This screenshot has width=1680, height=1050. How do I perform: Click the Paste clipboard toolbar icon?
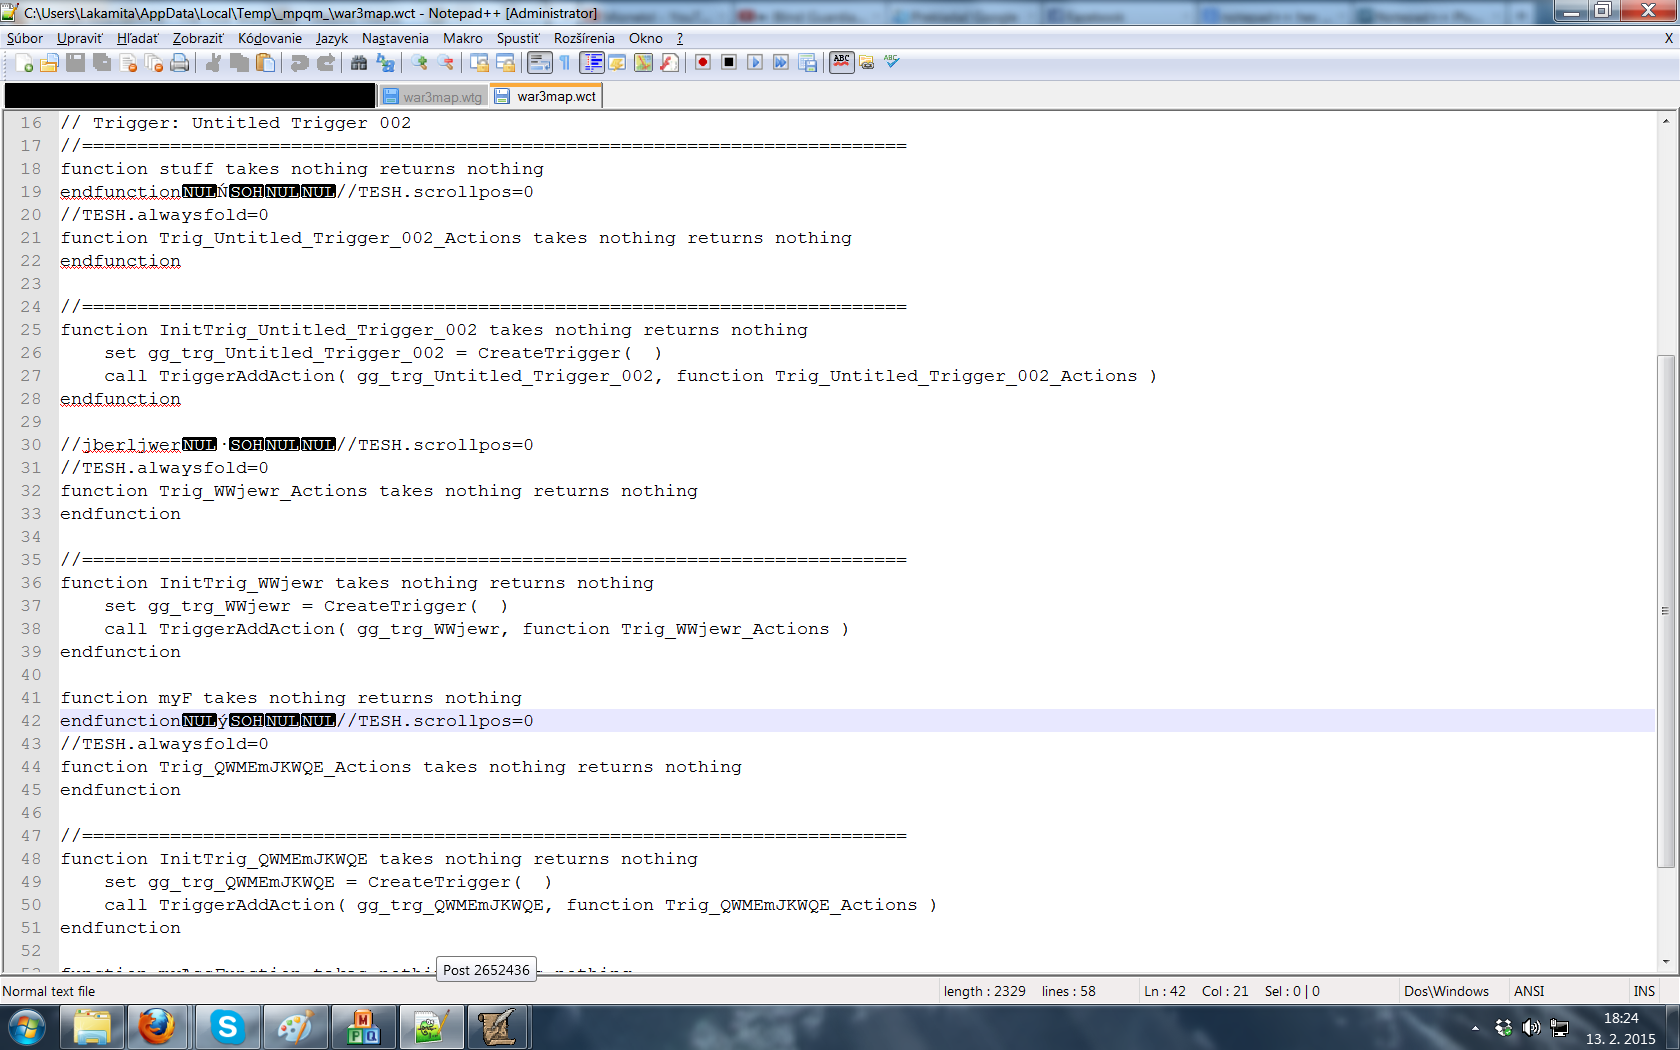(265, 63)
